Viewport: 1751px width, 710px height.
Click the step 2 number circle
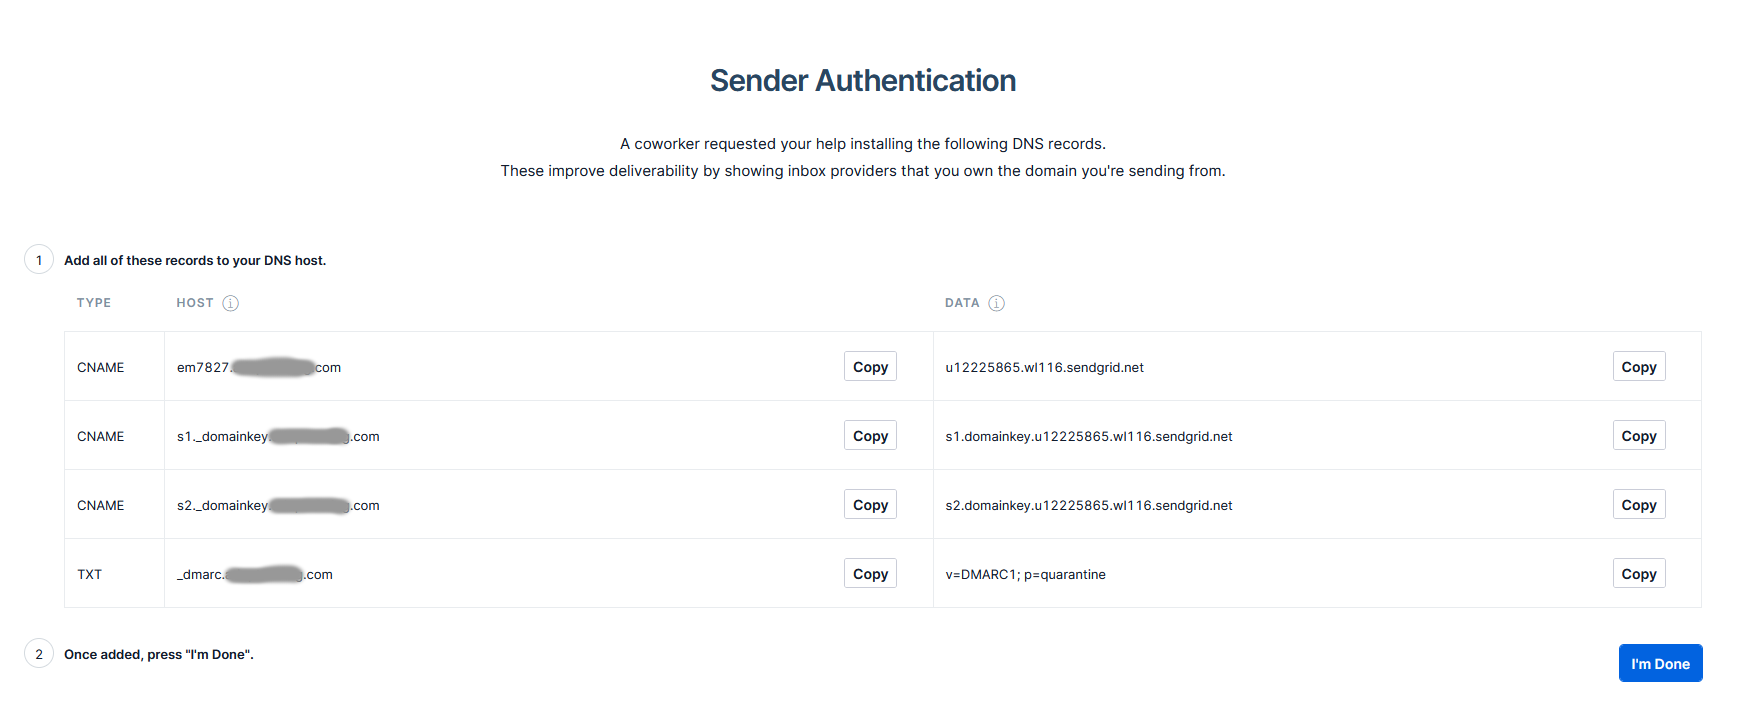pos(39,654)
